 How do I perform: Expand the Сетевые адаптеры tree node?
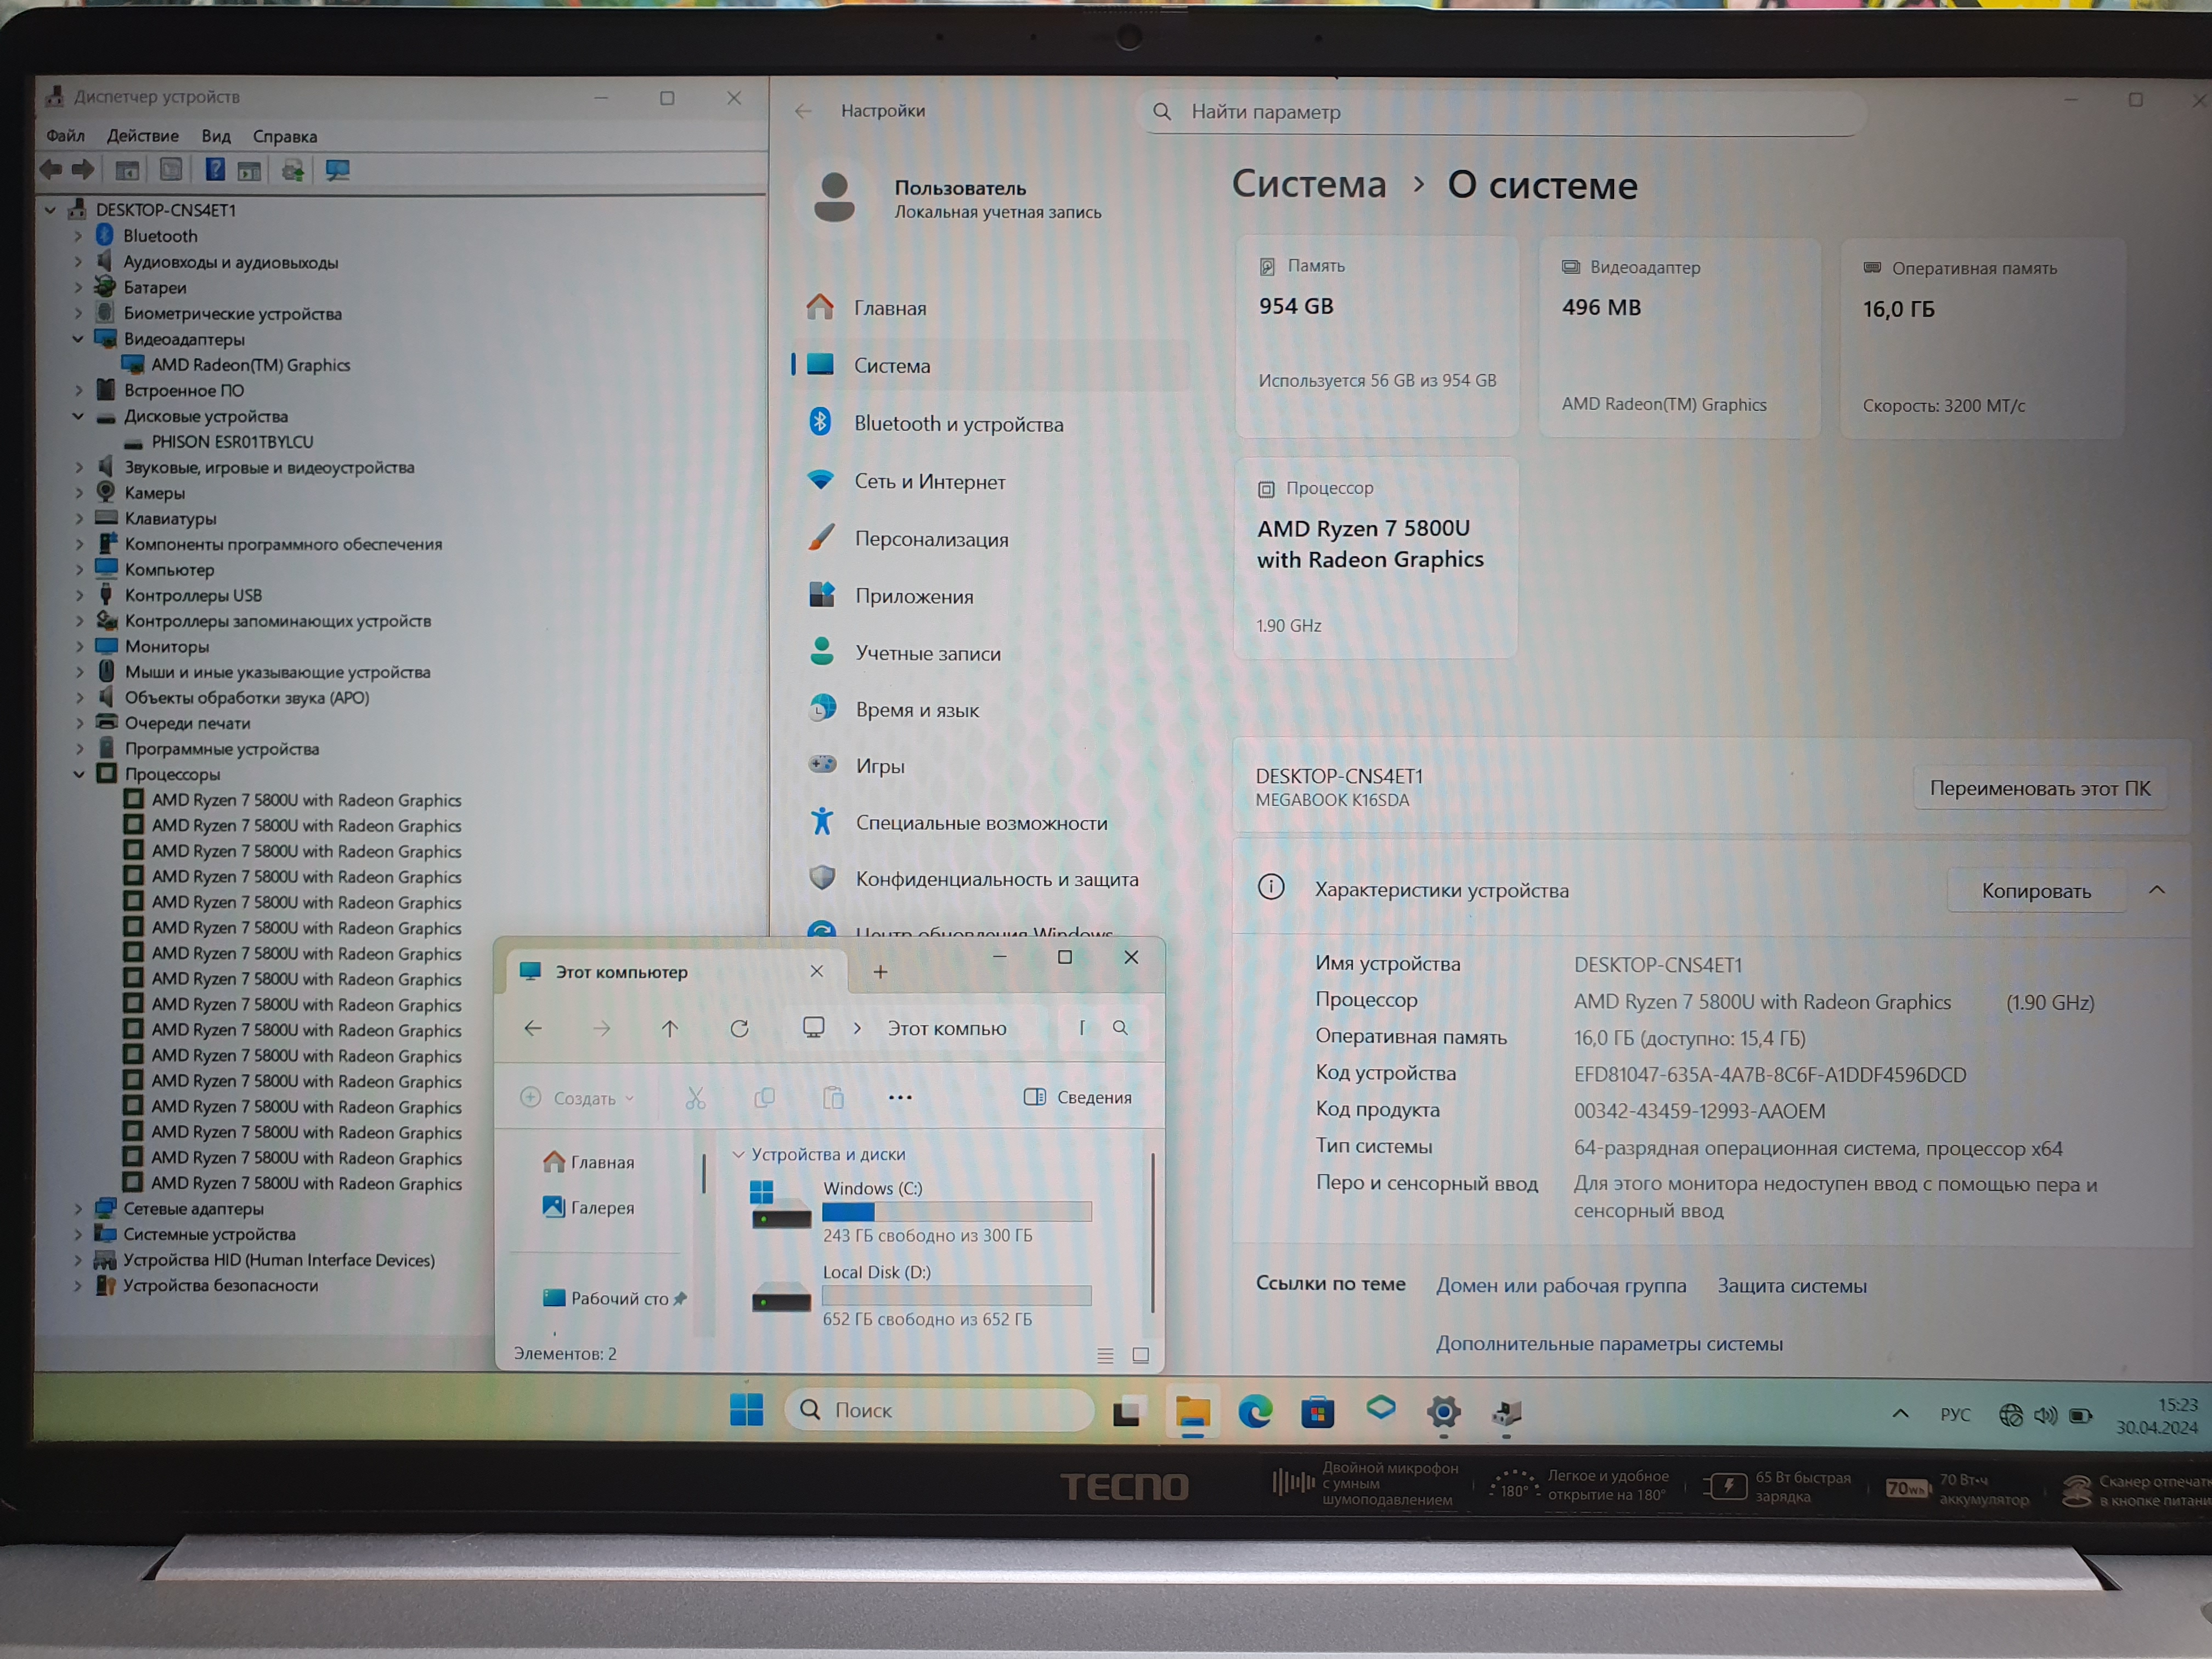(79, 1209)
